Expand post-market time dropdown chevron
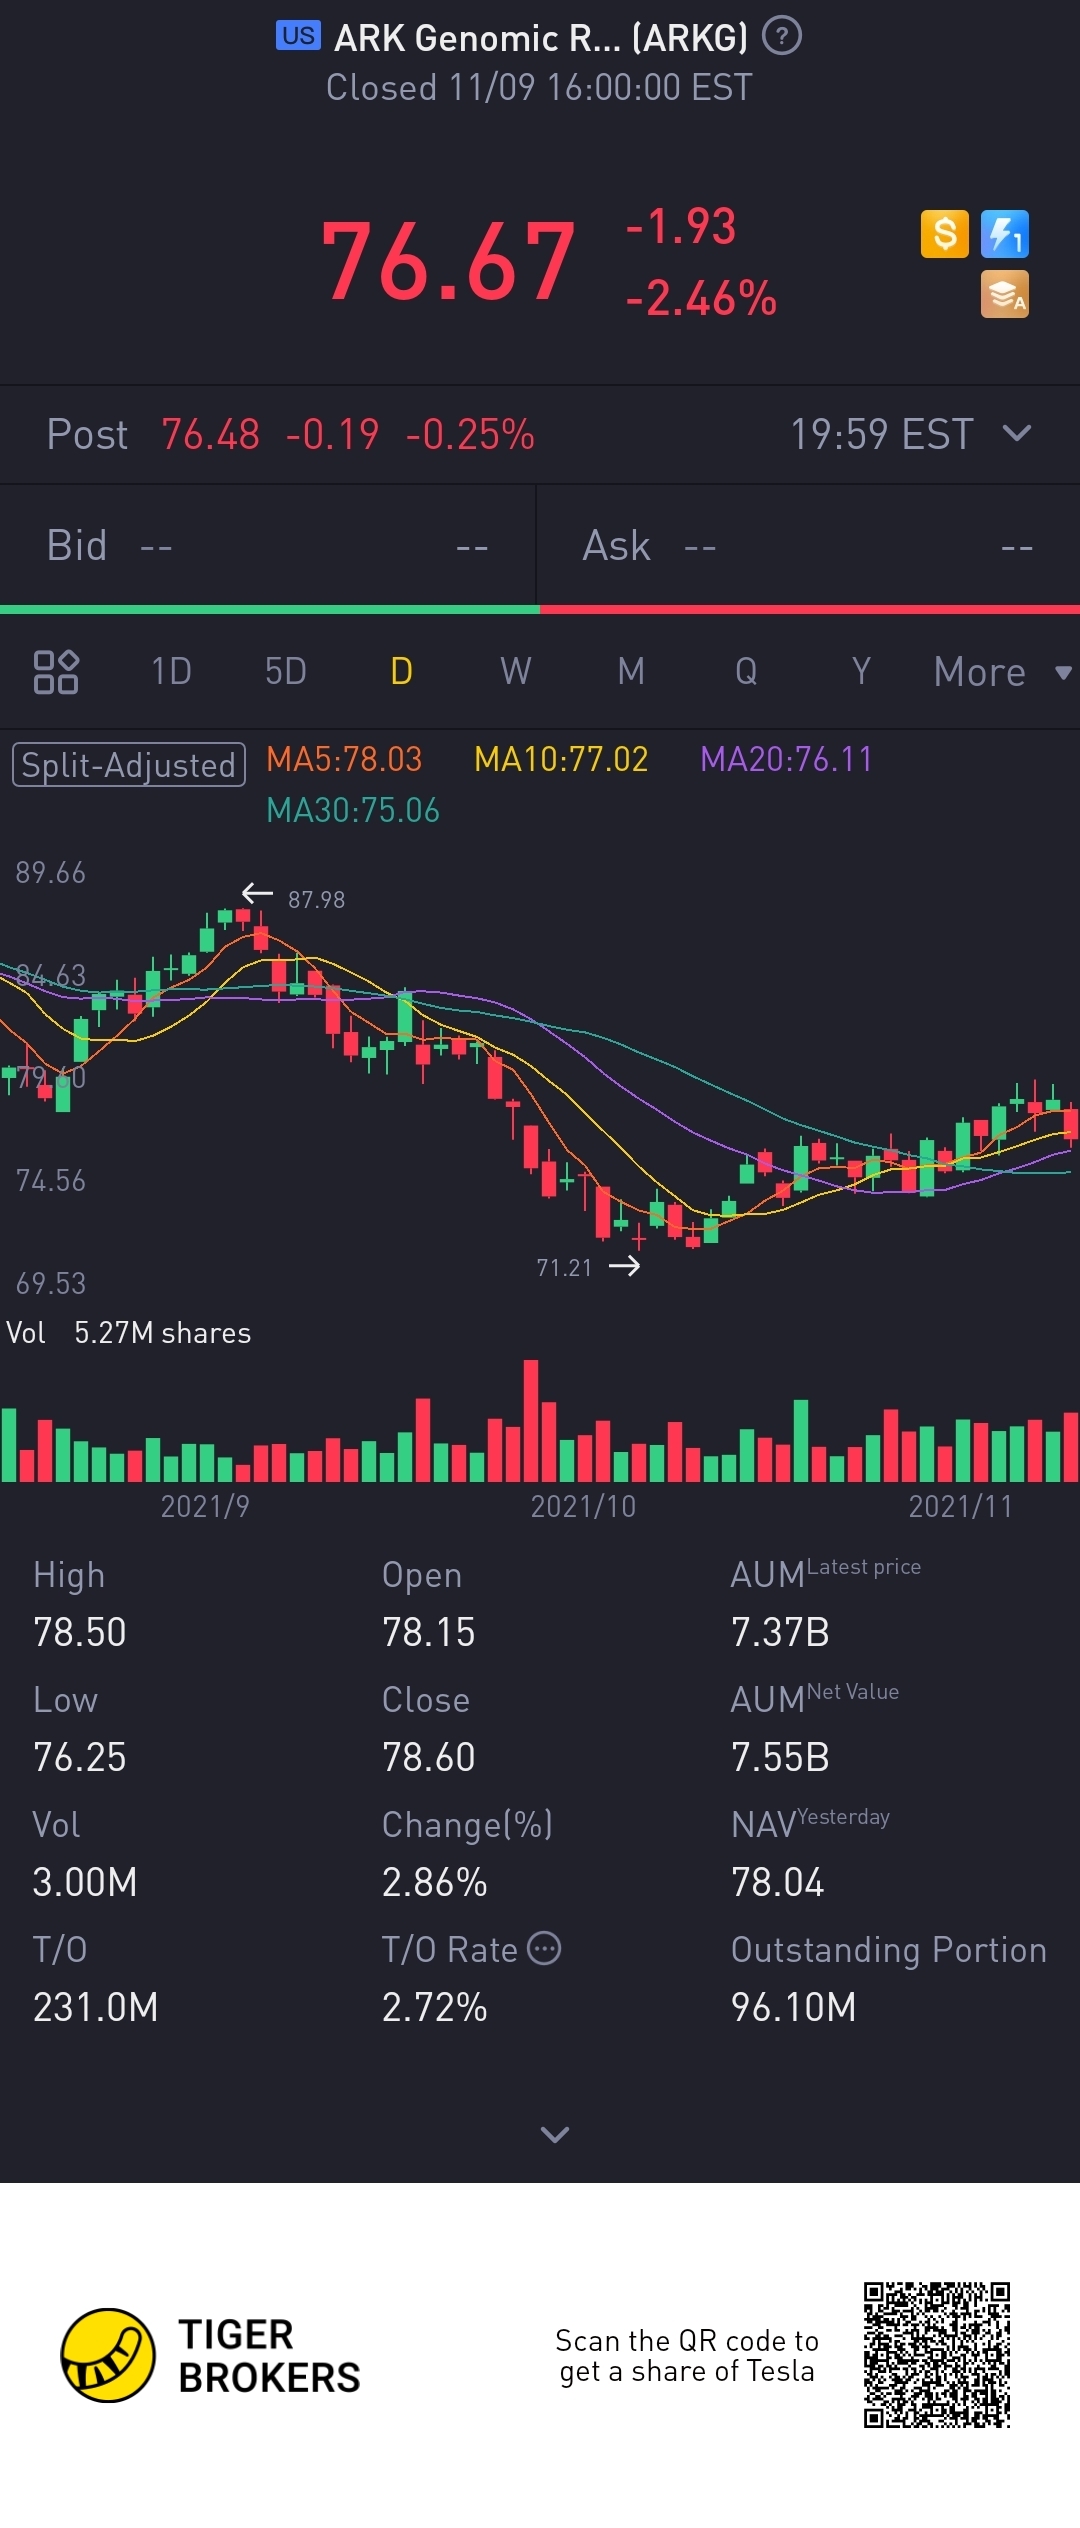The width and height of the screenshot is (1080, 2528). [1017, 433]
